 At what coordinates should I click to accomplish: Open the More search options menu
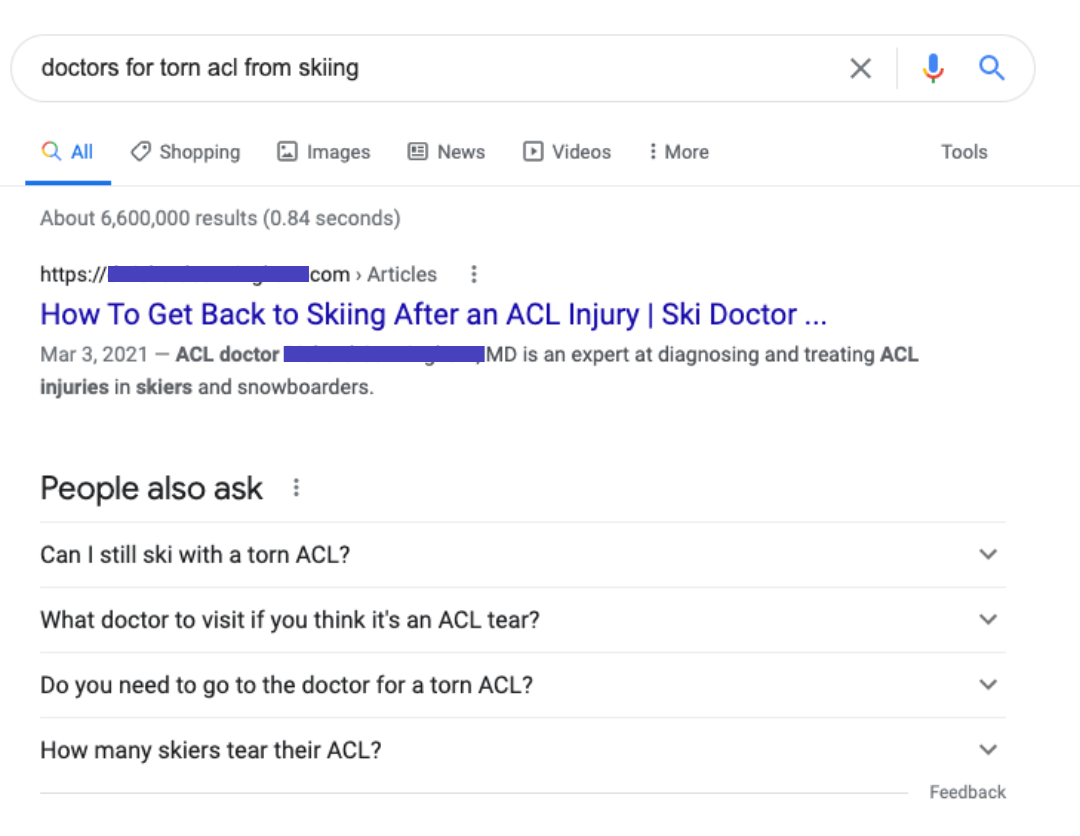coord(678,152)
